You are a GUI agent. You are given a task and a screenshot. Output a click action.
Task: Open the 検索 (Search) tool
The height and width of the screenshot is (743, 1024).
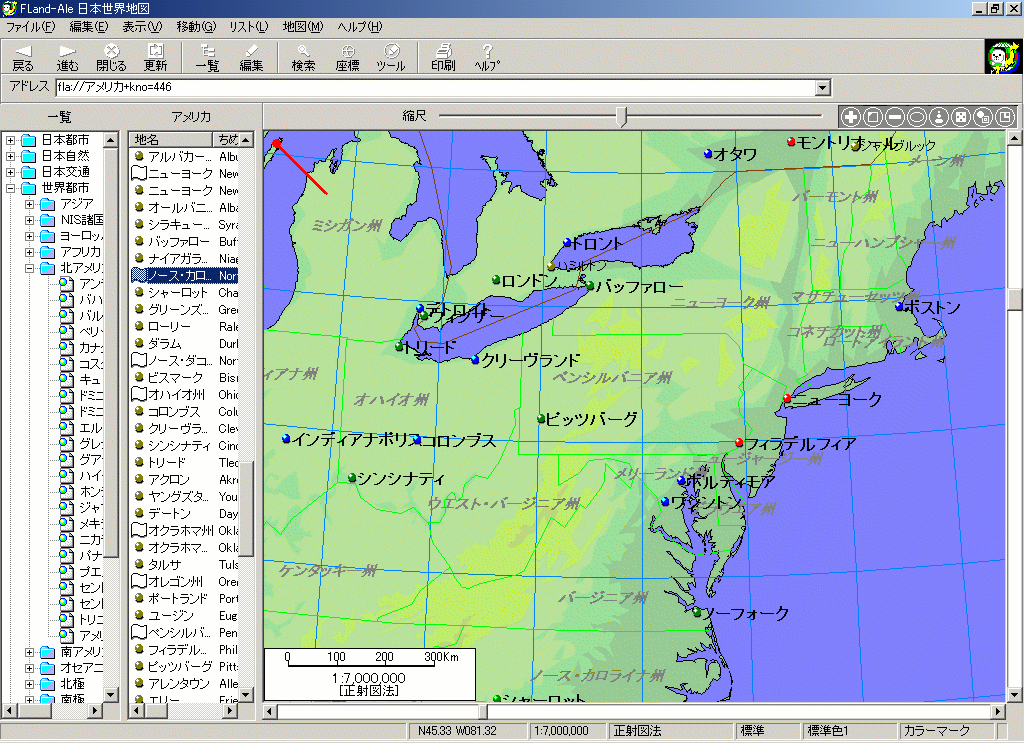(303, 57)
